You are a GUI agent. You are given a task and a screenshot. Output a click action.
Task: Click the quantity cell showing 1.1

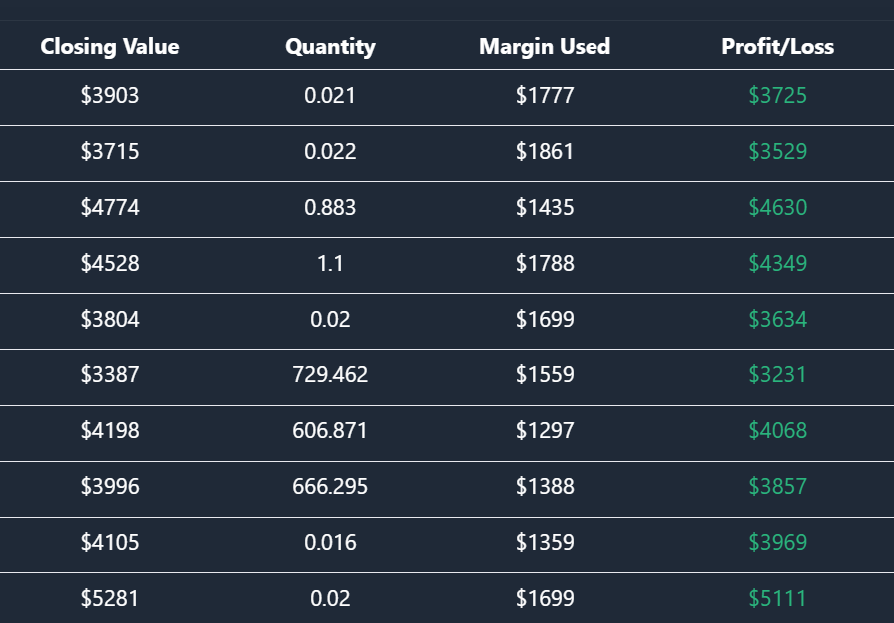click(x=330, y=264)
